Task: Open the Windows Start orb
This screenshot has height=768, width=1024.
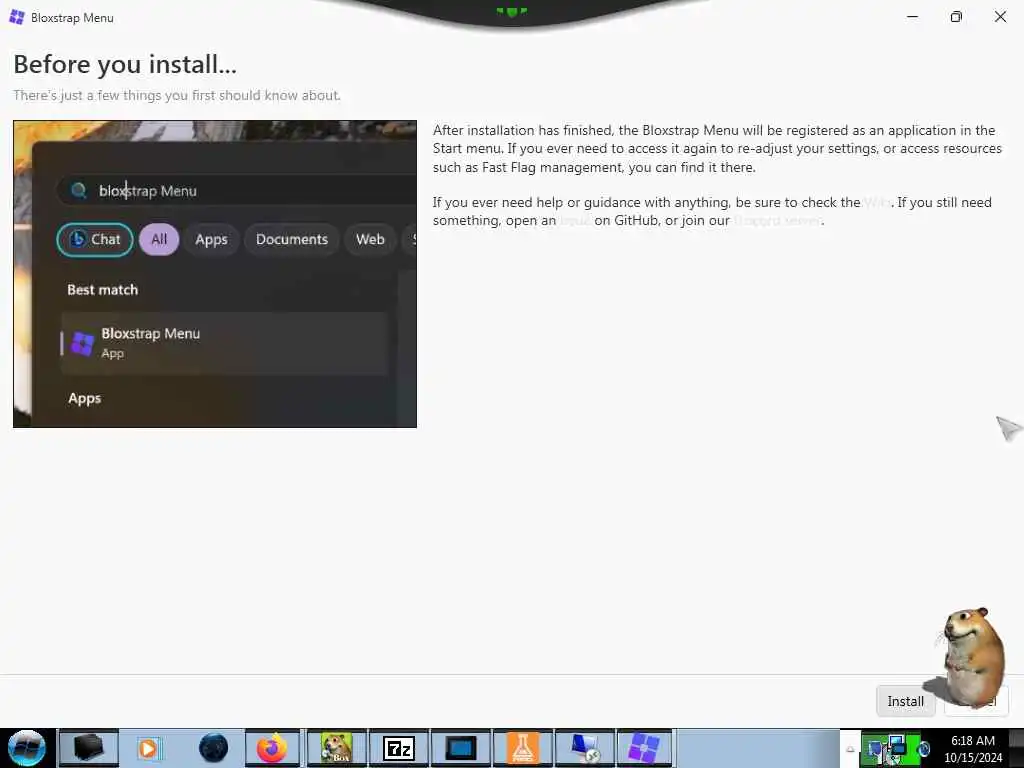Action: (x=27, y=748)
